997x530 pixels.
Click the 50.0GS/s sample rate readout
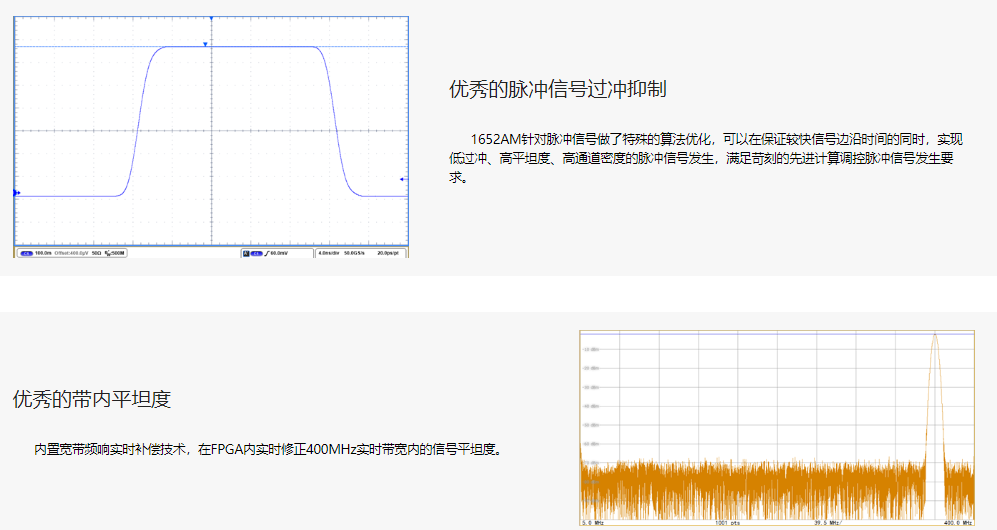[x=354, y=253]
